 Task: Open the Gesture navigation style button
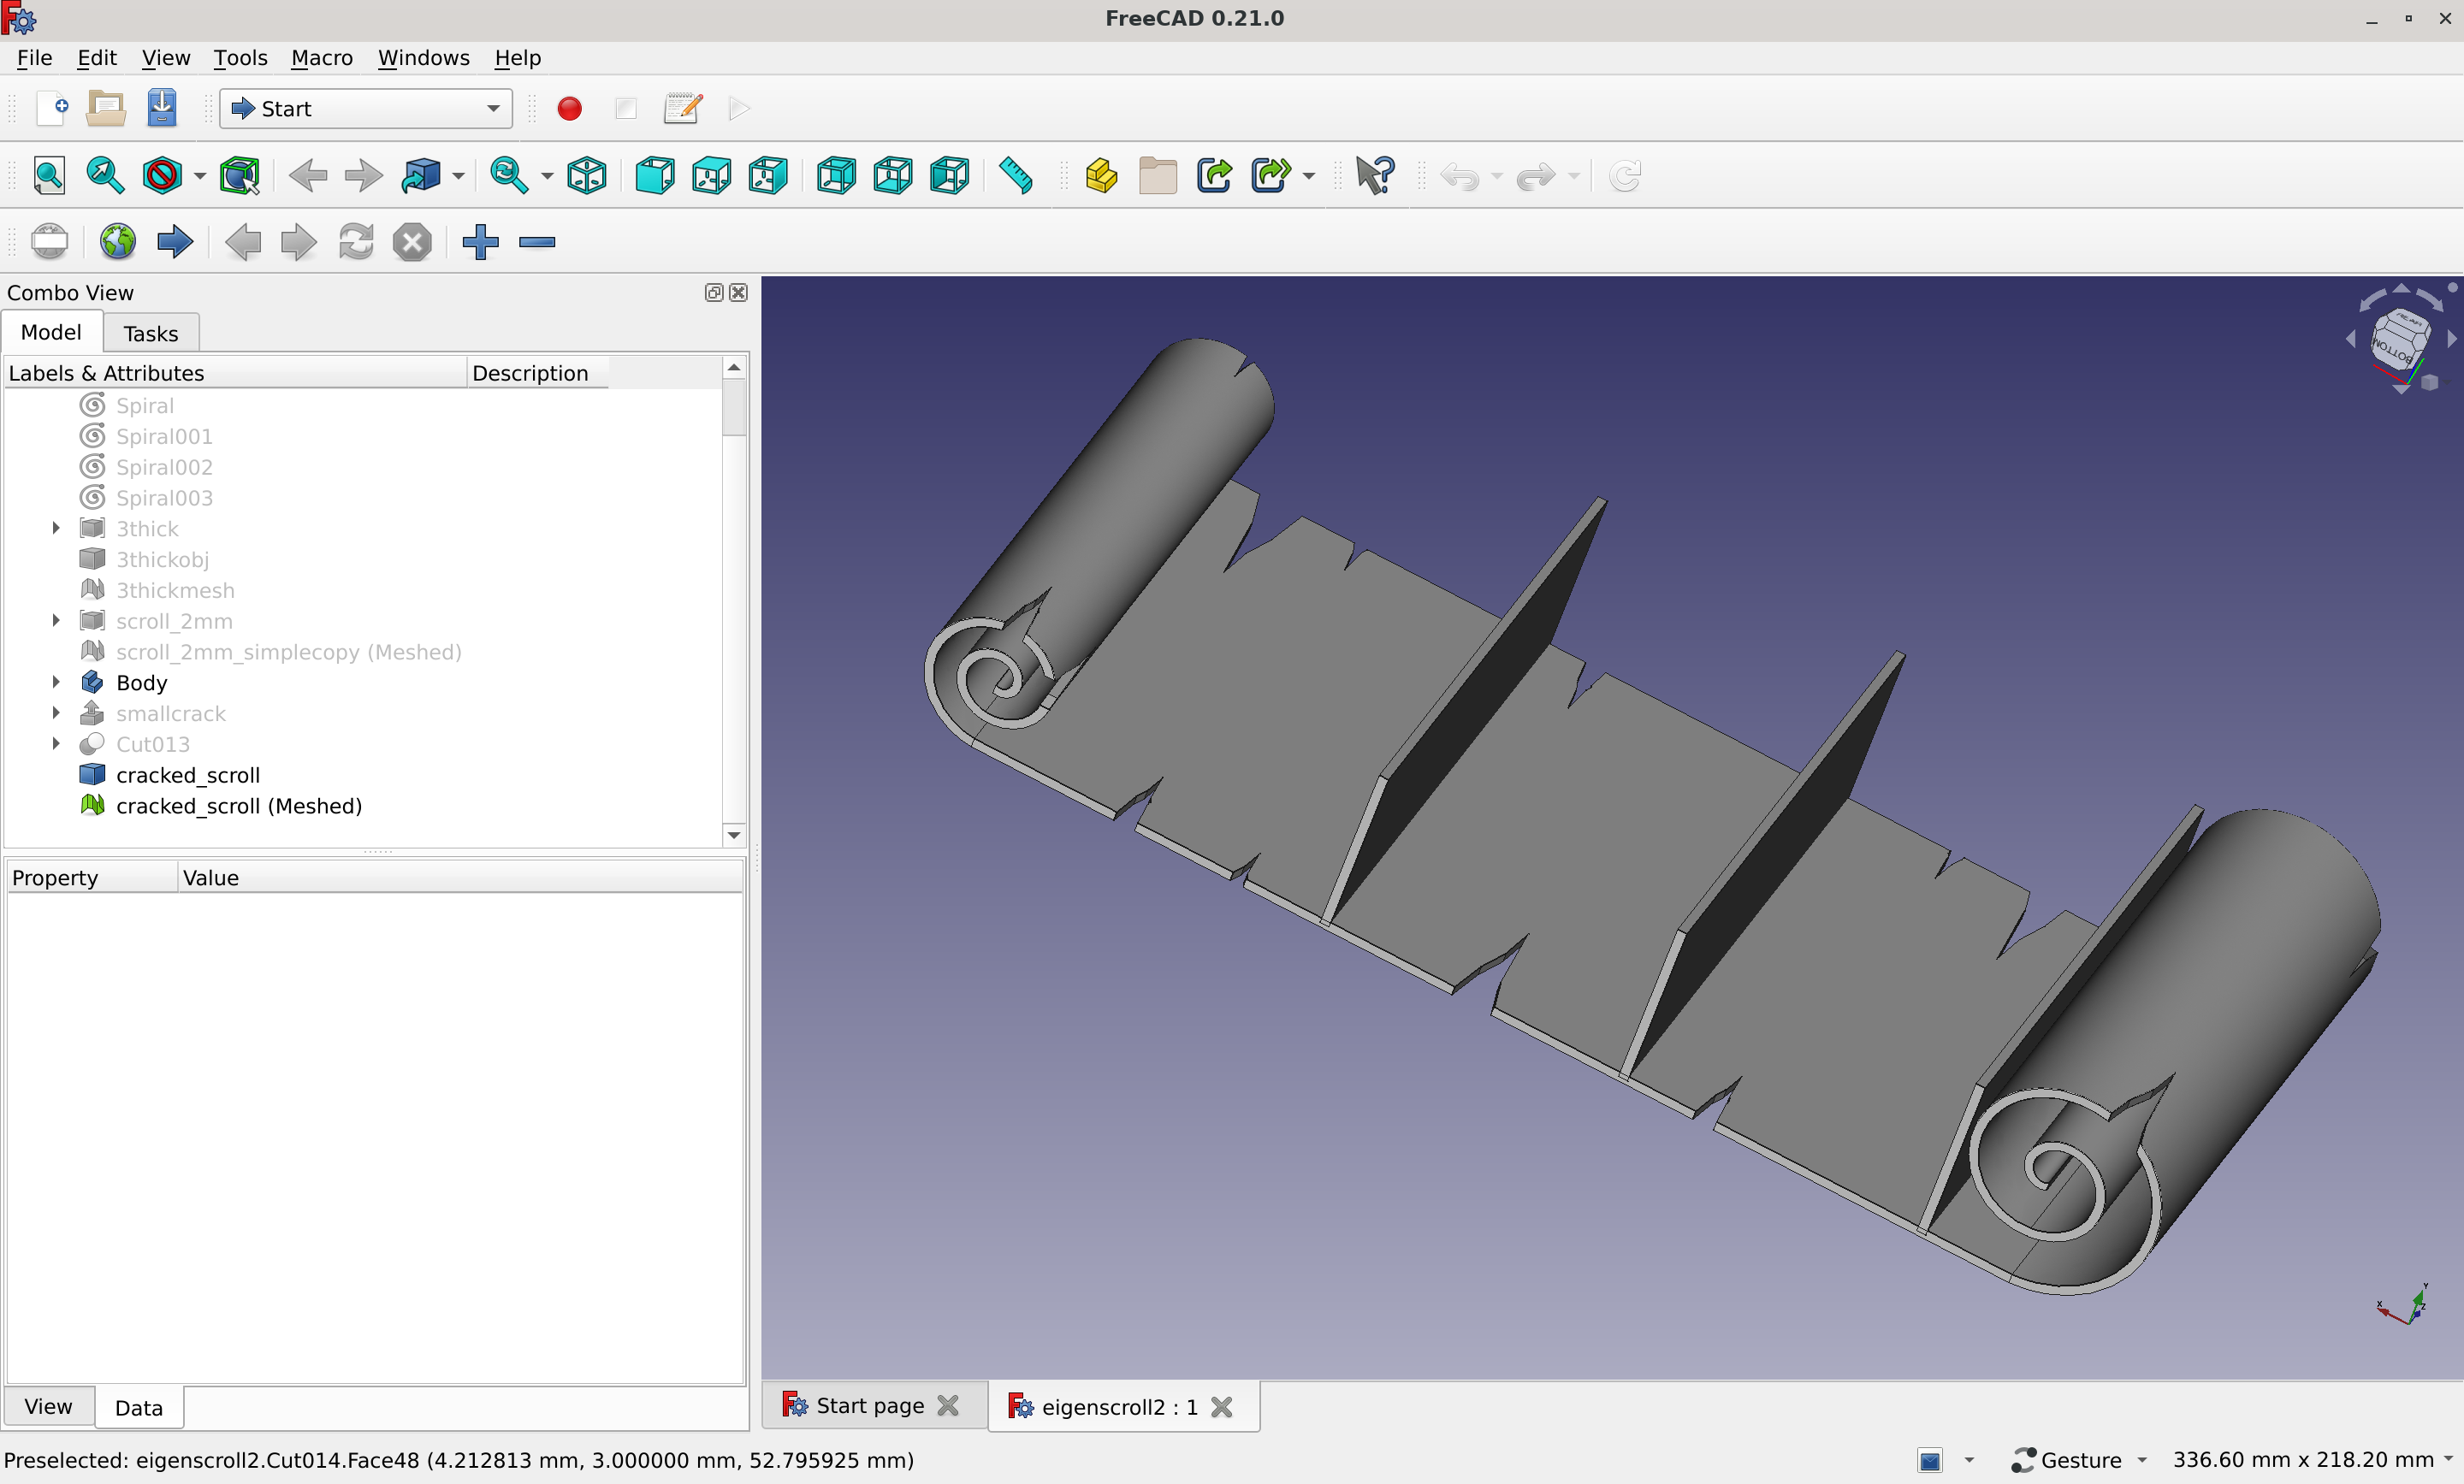2080,1460
